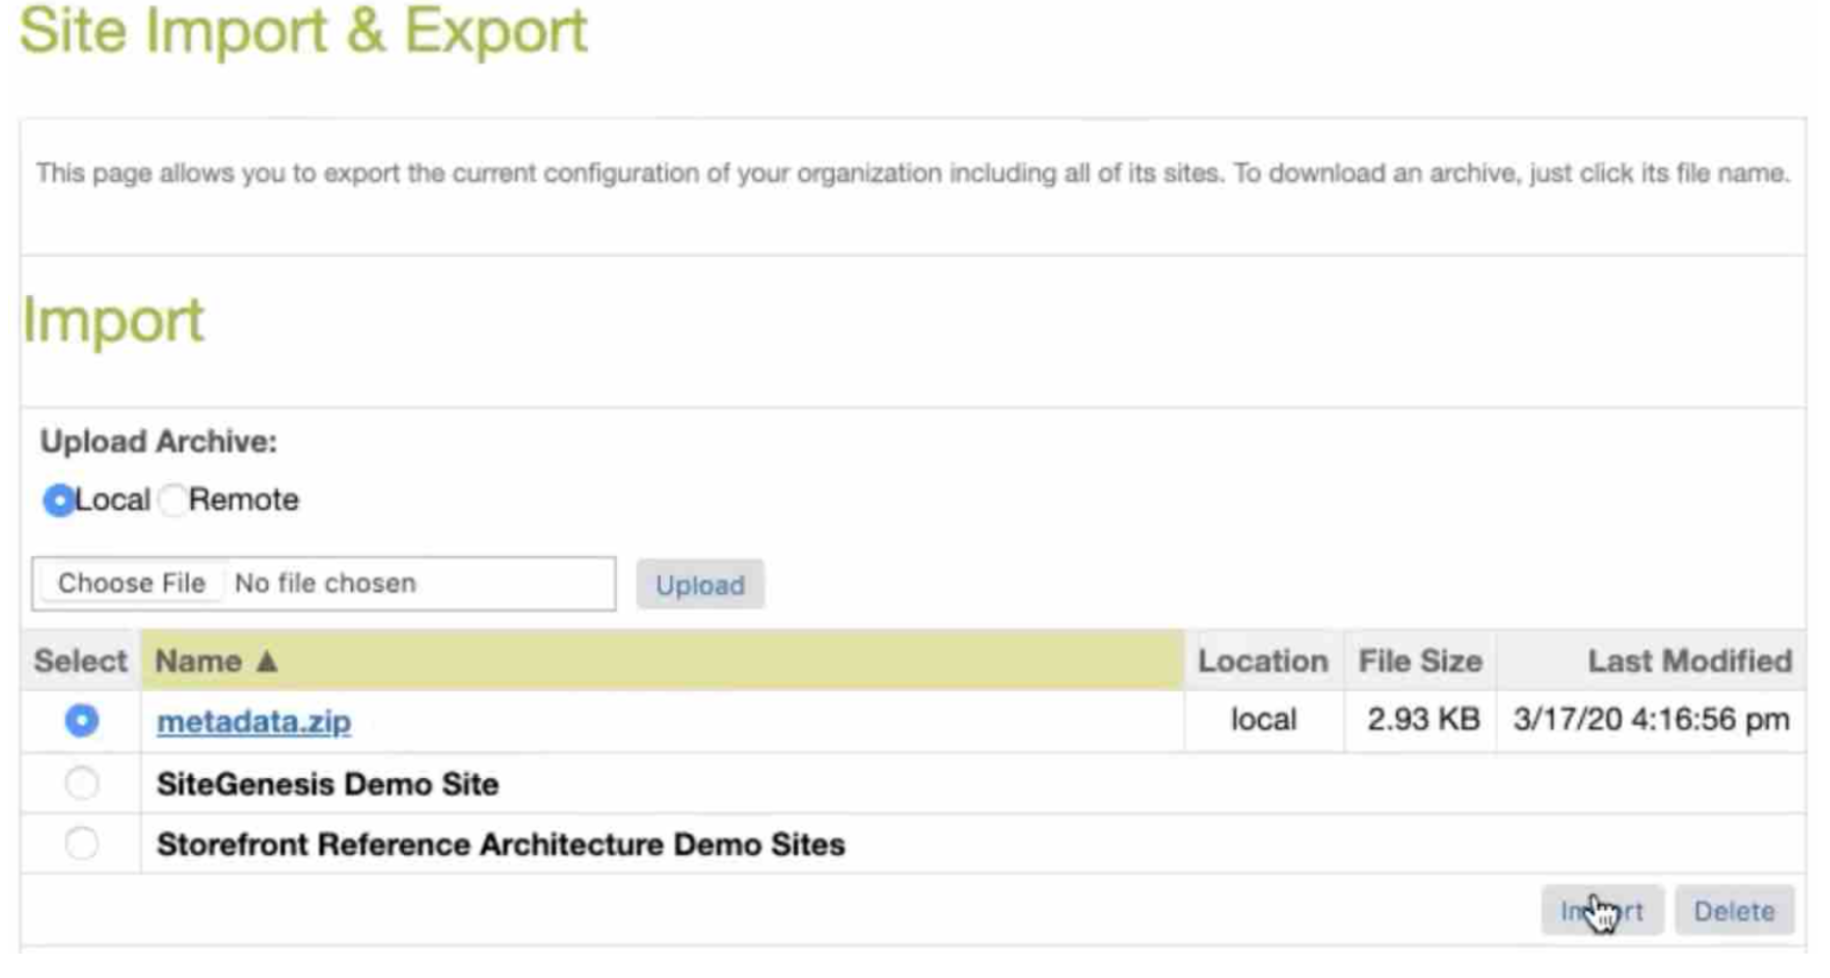Toggle the ascending sort arrow beside Name
This screenshot has height=978, width=1830.
(x=267, y=662)
